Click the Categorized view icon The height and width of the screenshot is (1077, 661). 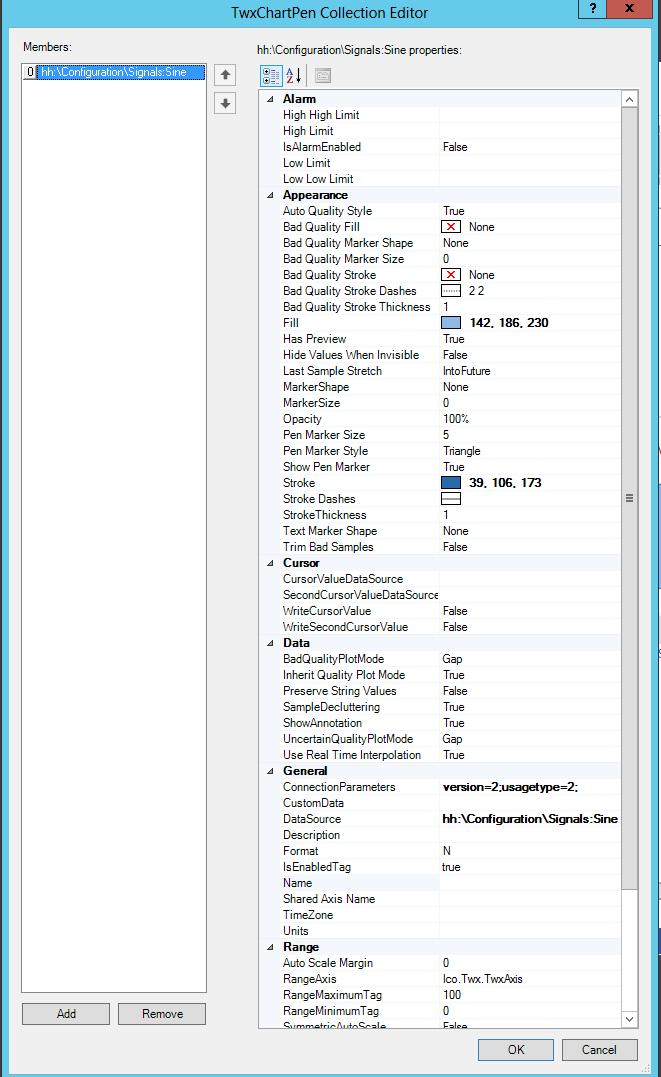[x=271, y=75]
